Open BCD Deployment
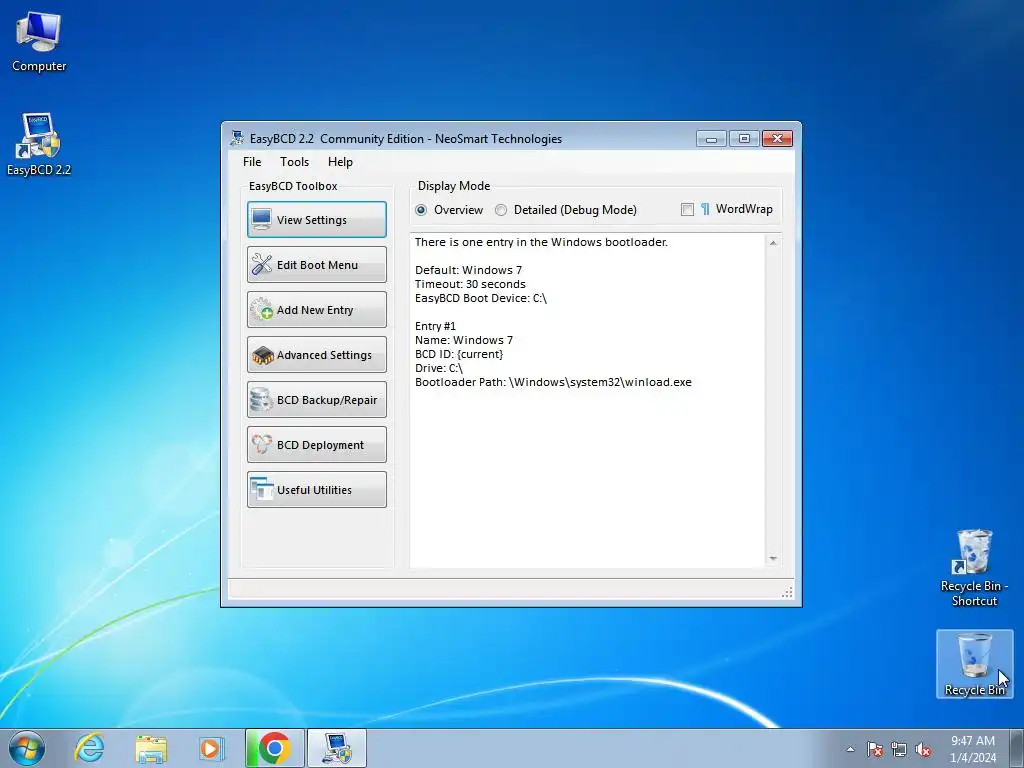Screen dimensions: 1024x768 (x=317, y=445)
